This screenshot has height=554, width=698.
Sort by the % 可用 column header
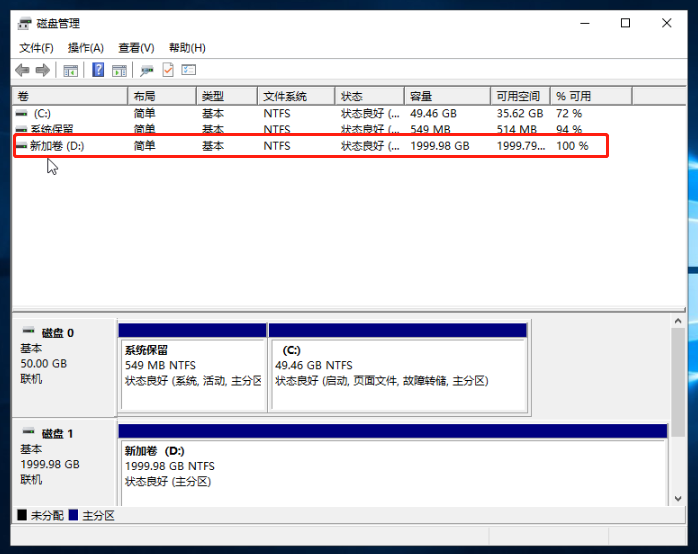coord(591,96)
